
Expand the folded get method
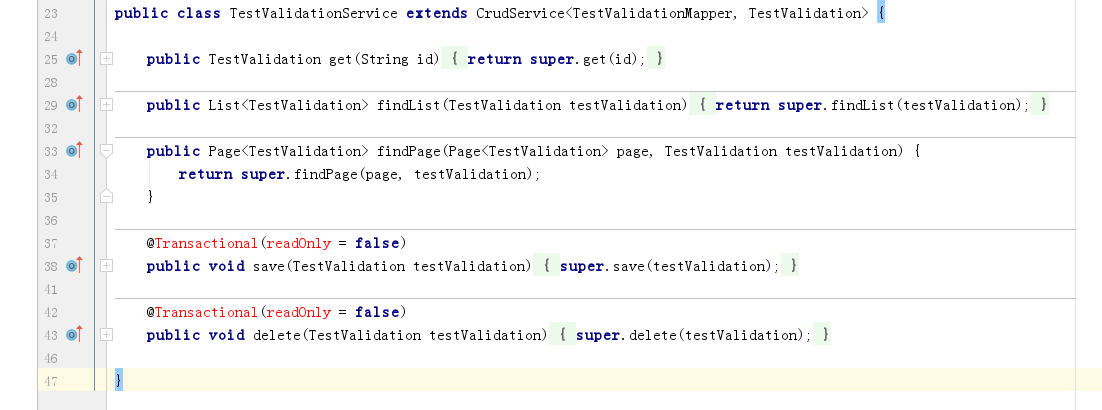[106, 59]
